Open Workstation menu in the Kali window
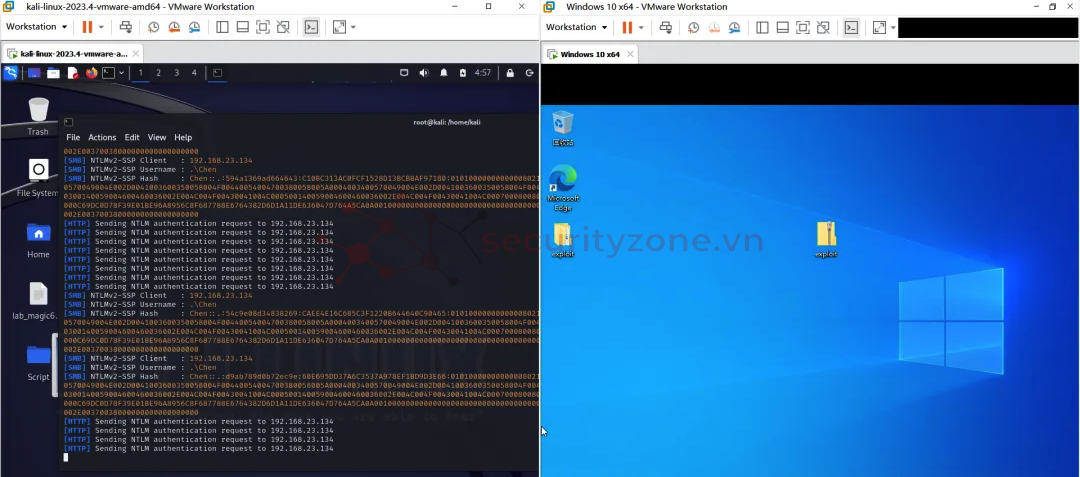This screenshot has height=477, width=1080. pos(37,27)
